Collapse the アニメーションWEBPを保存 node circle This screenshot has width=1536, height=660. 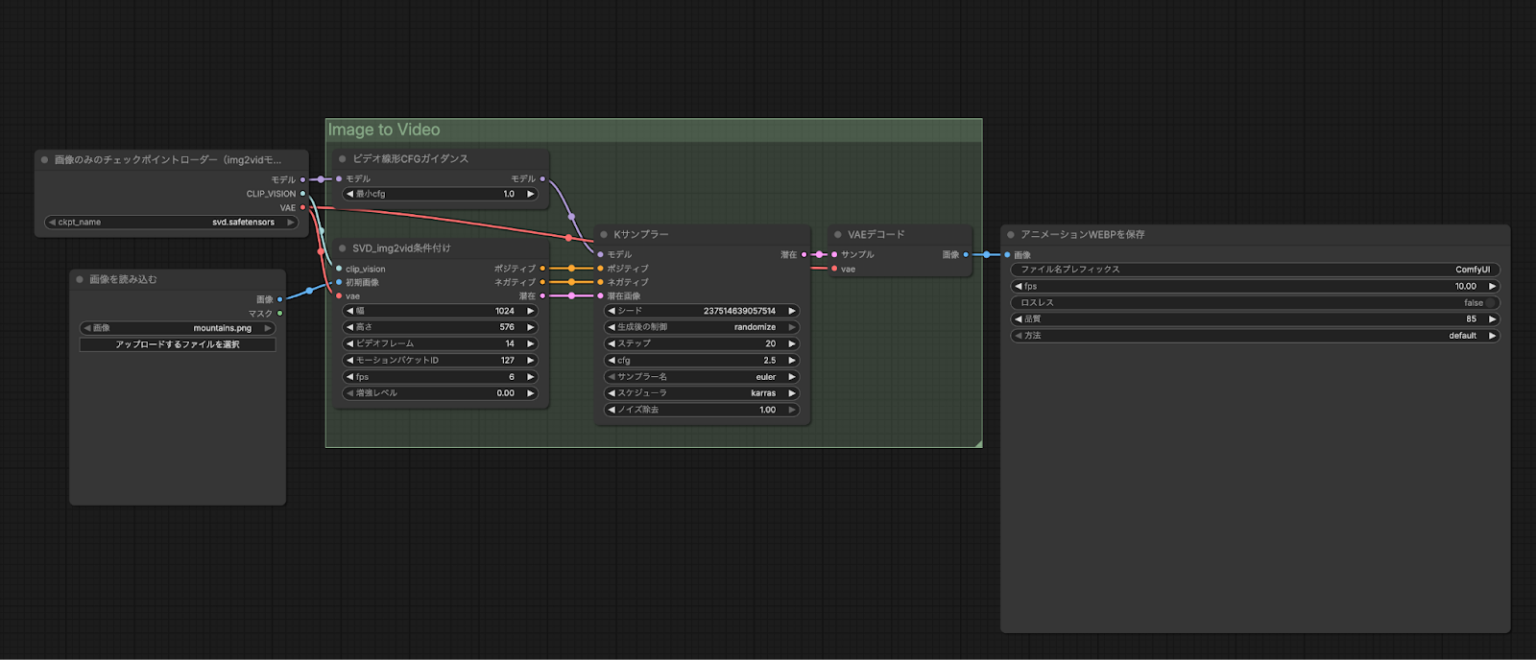pyautogui.click(x=1010, y=233)
